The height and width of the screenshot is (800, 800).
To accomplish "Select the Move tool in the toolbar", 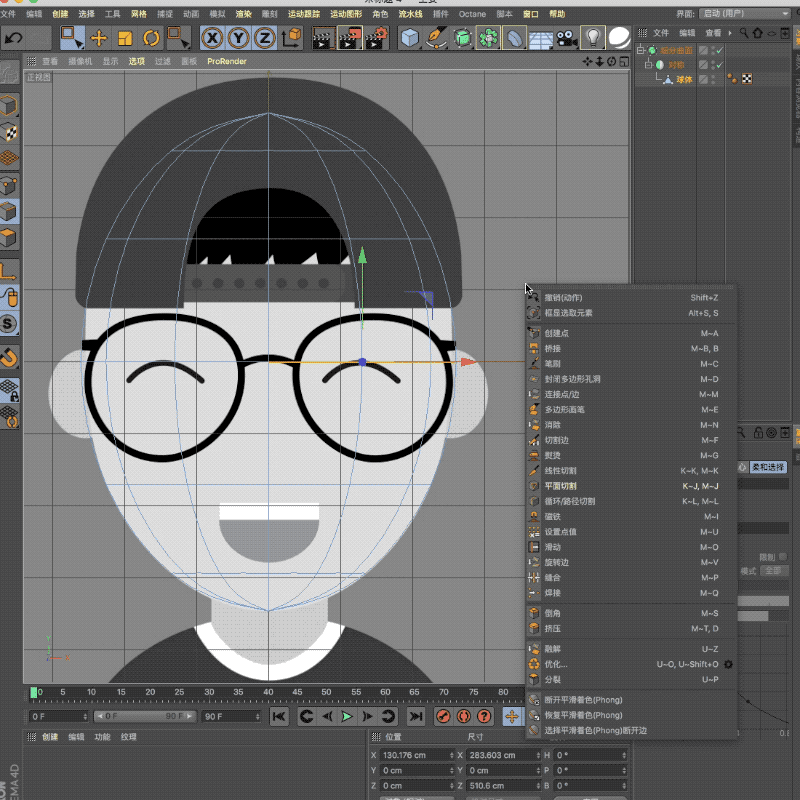I will (99, 38).
